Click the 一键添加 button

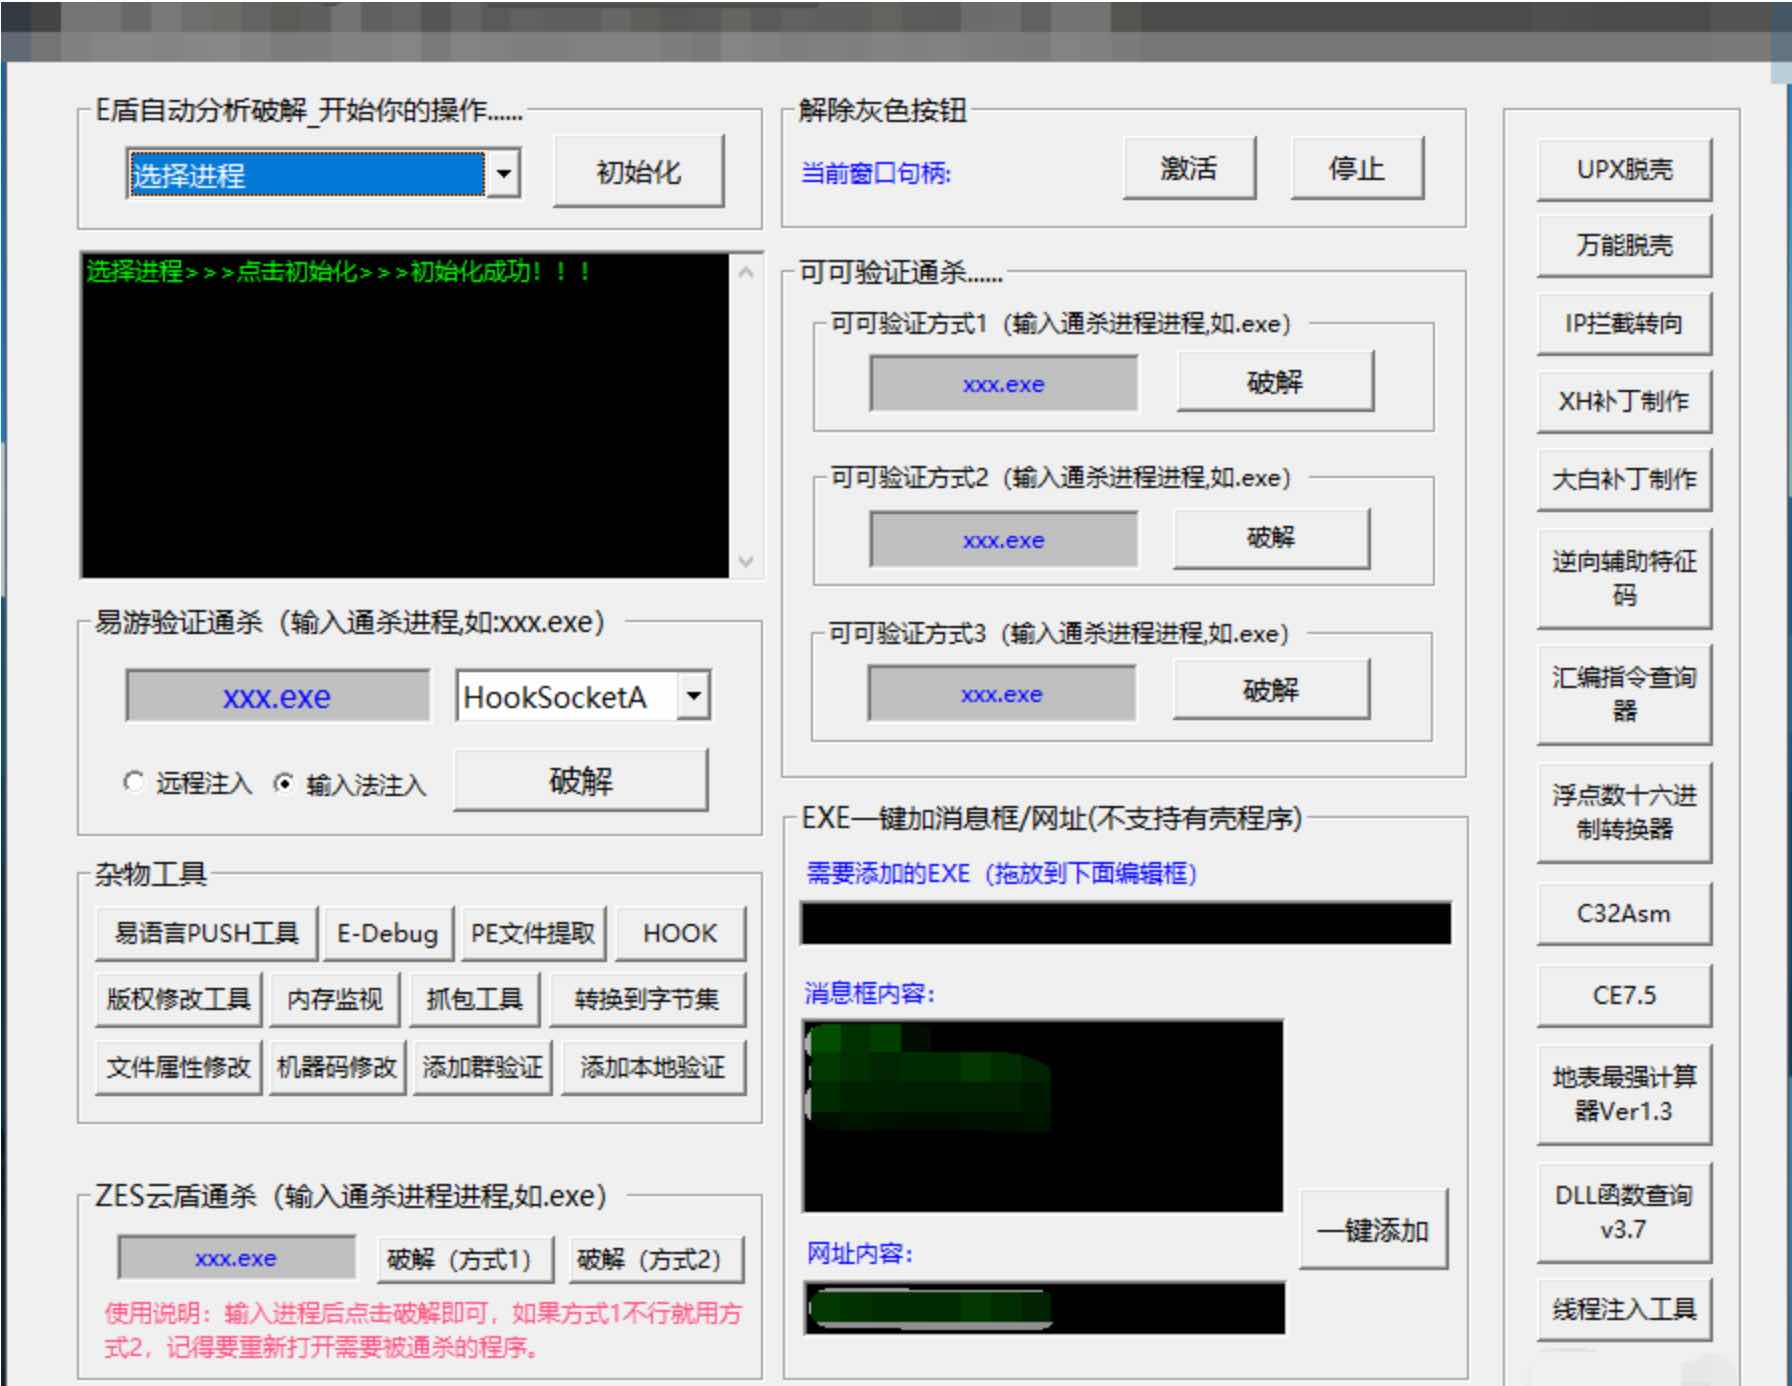point(1373,1230)
